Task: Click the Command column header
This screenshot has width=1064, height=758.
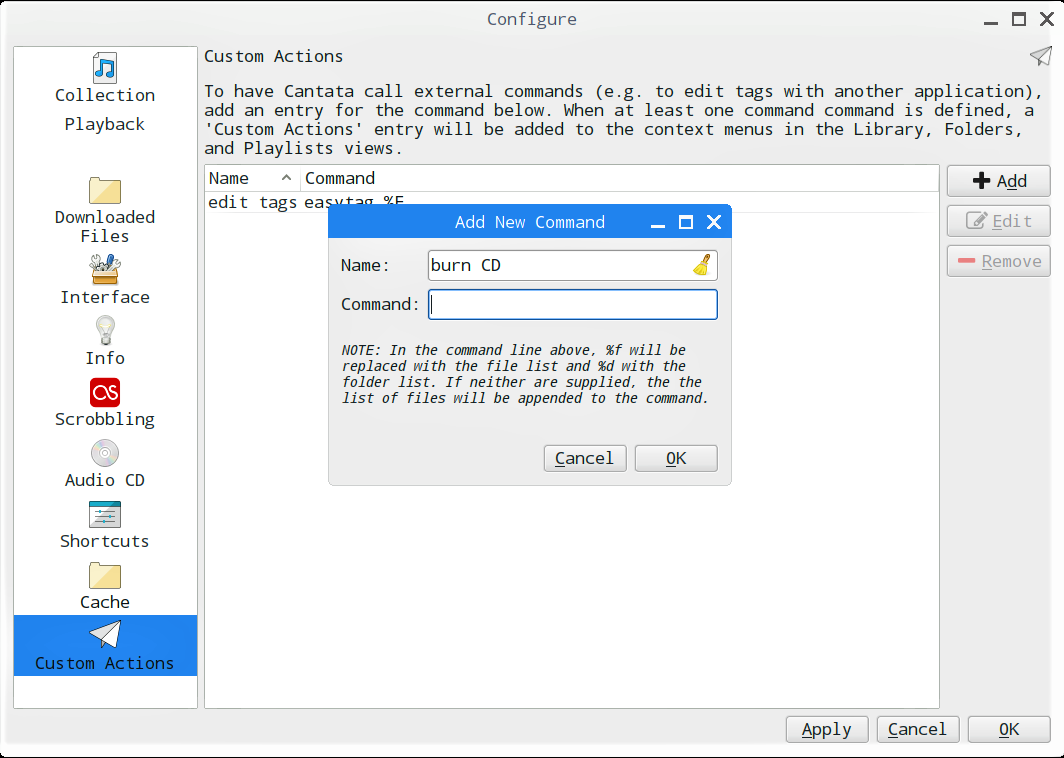Action: [x=619, y=178]
